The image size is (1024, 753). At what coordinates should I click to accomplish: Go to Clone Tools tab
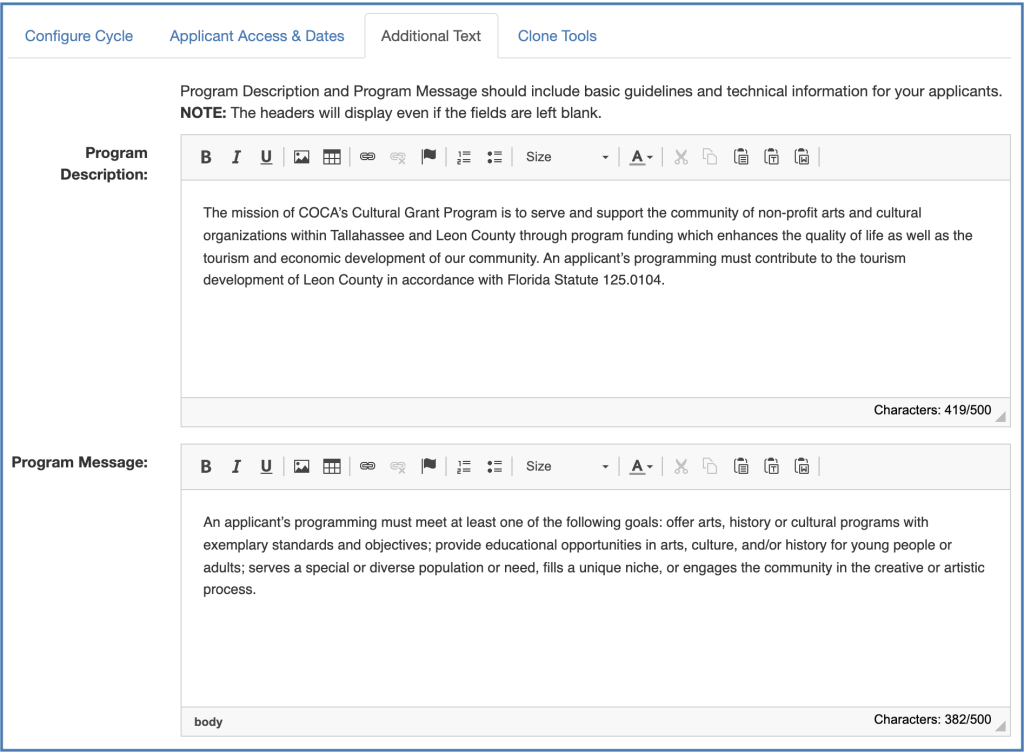tap(557, 36)
